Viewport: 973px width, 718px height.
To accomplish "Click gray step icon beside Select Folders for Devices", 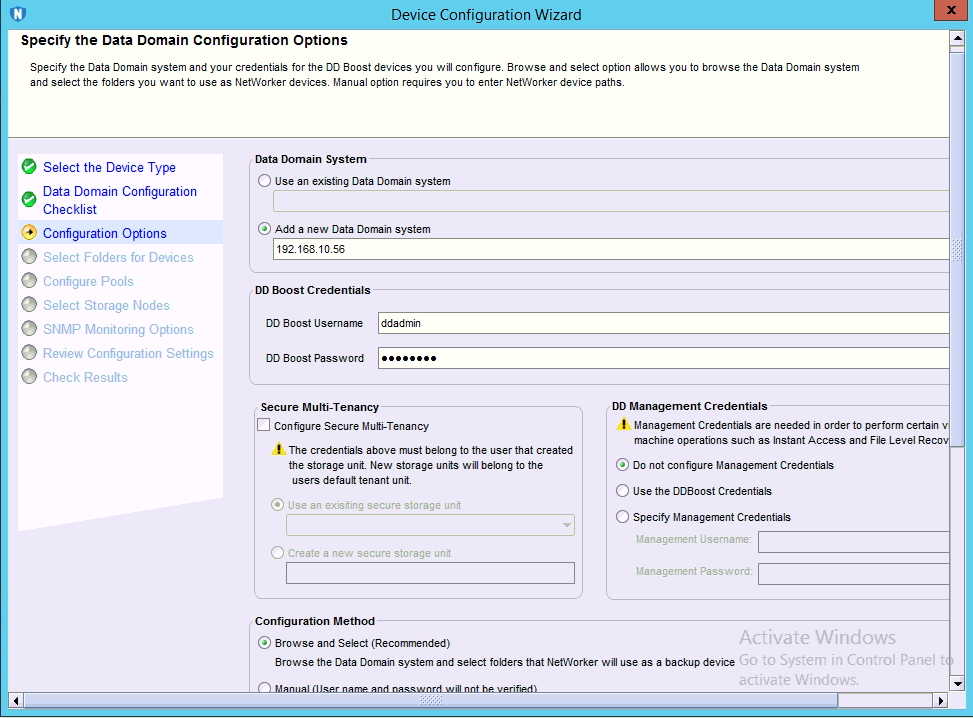I will [x=29, y=257].
